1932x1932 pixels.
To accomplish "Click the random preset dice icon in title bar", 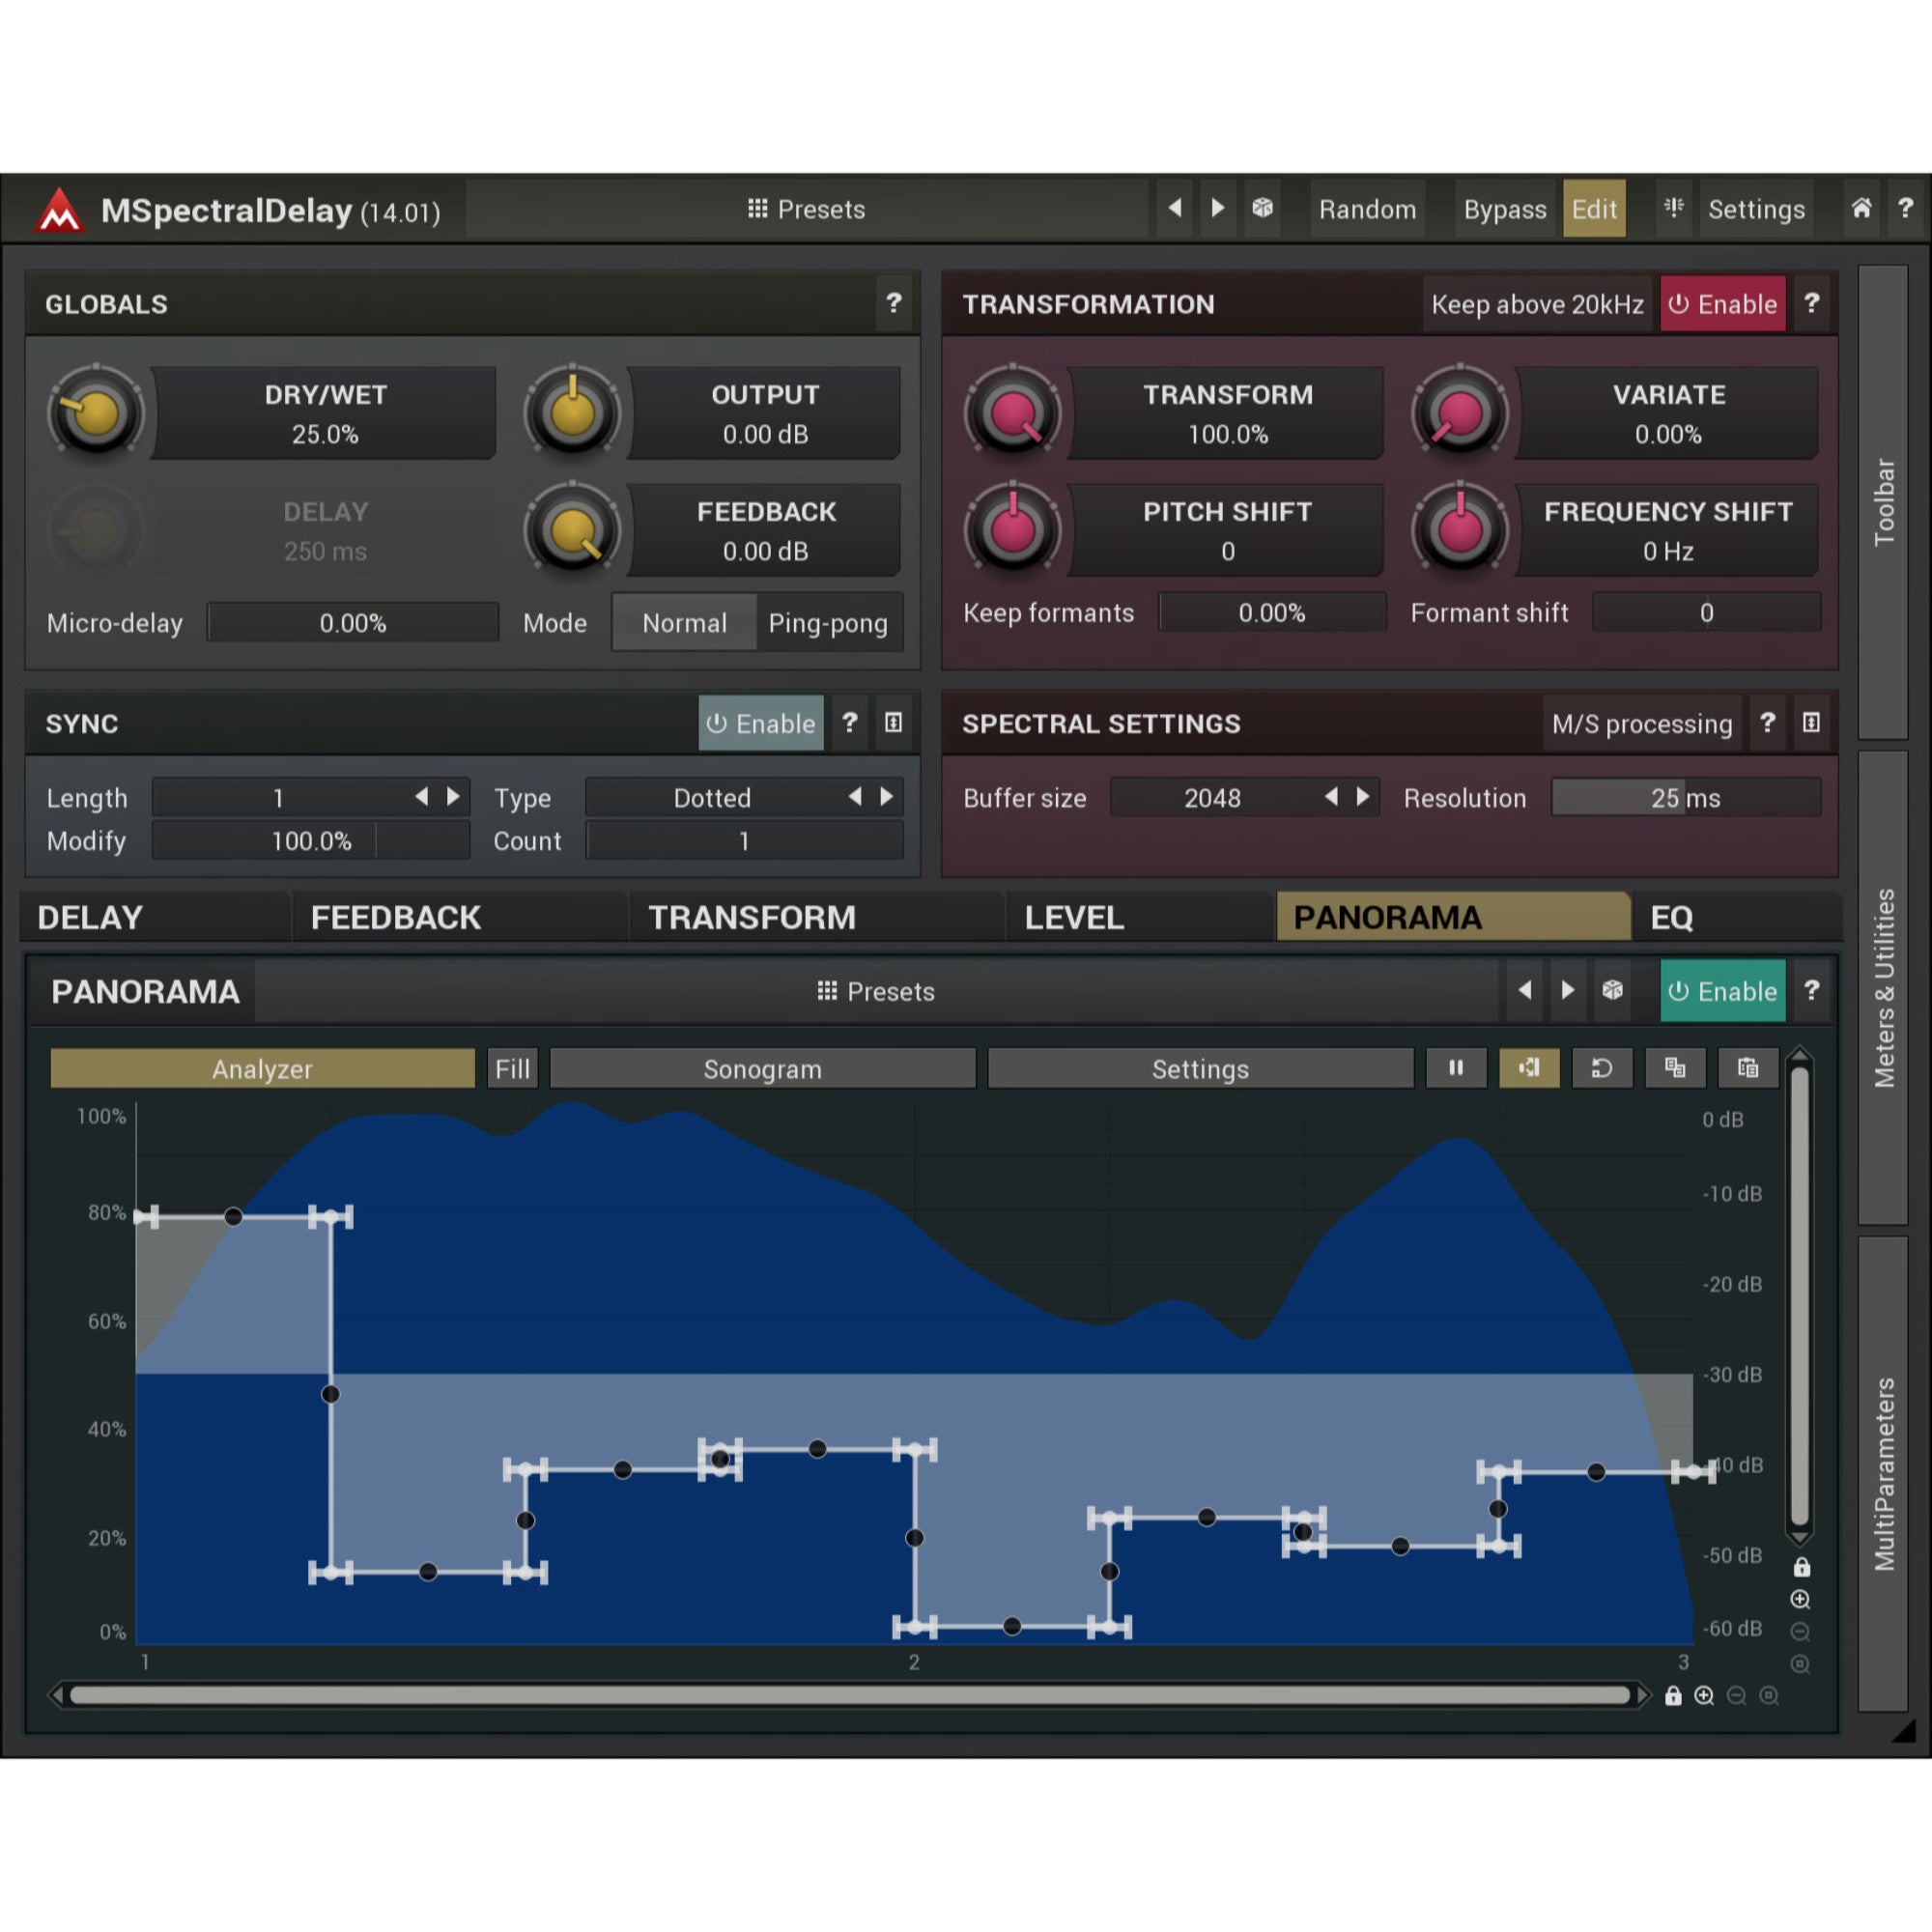I will pos(1262,208).
